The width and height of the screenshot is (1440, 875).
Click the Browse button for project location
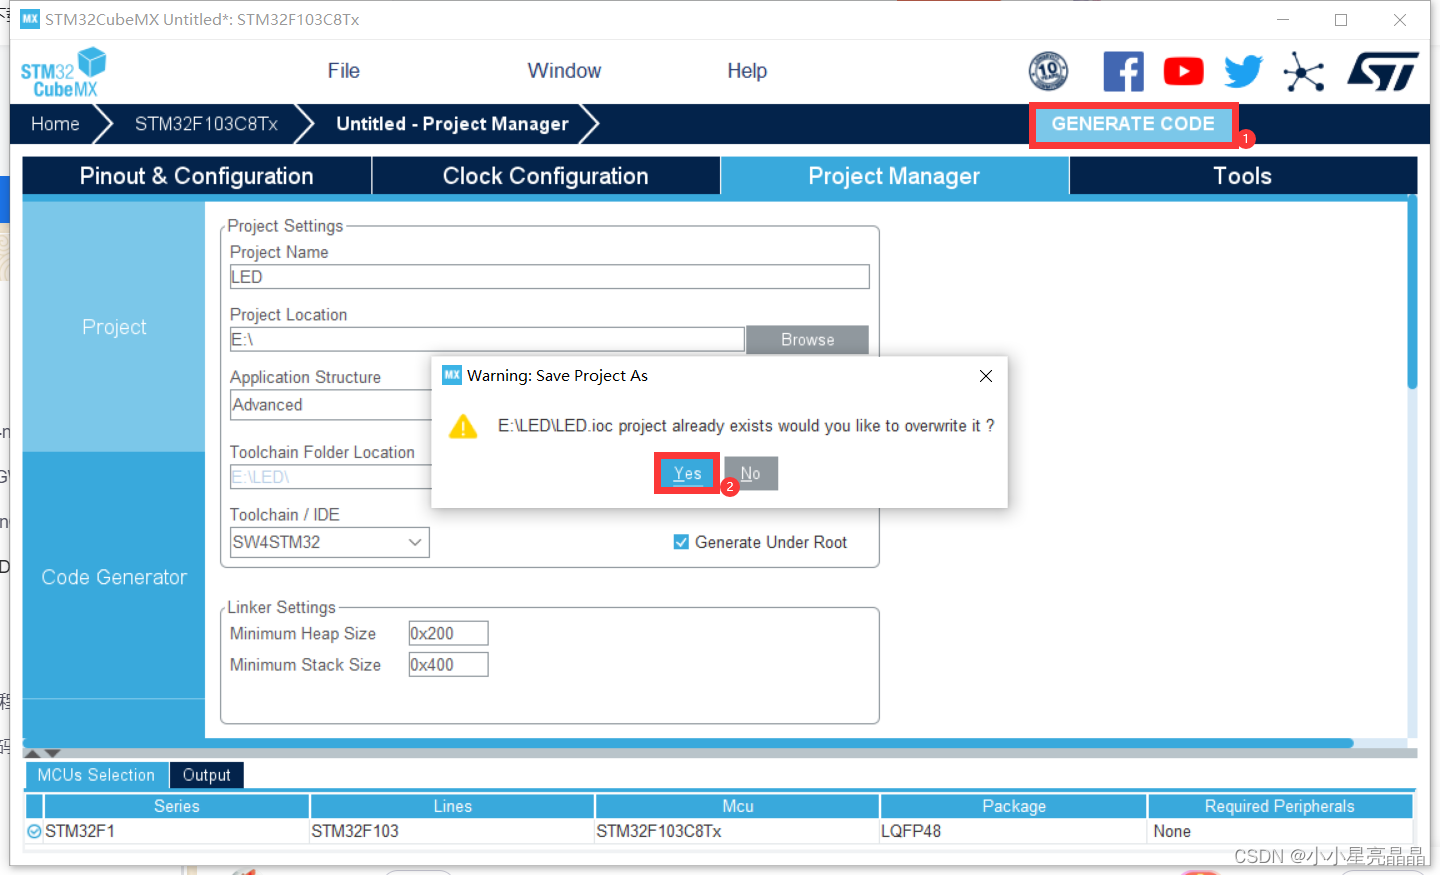807,340
